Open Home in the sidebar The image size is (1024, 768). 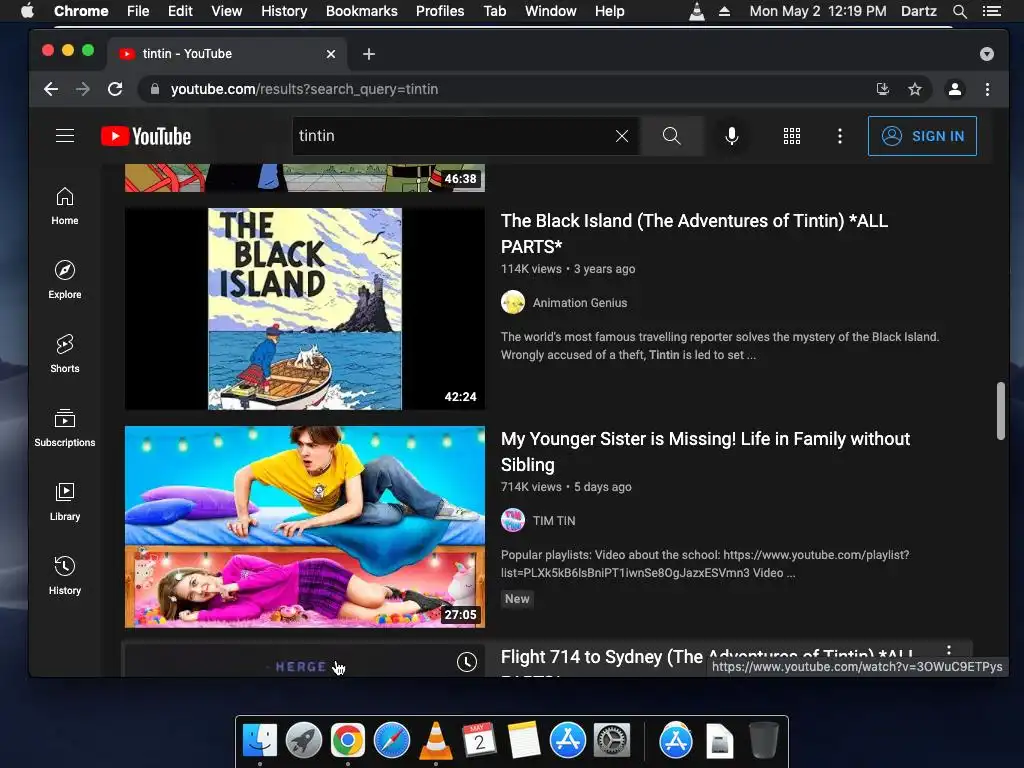(x=65, y=206)
